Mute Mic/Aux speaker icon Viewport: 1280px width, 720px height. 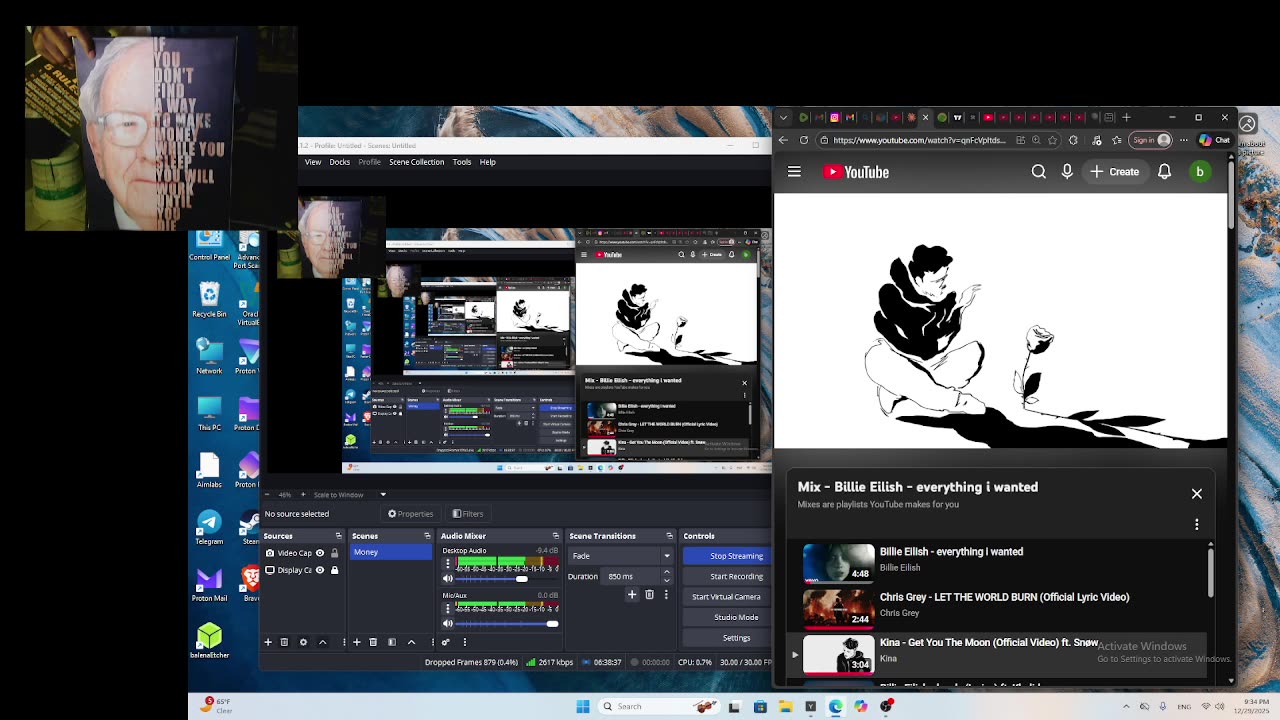(x=448, y=624)
